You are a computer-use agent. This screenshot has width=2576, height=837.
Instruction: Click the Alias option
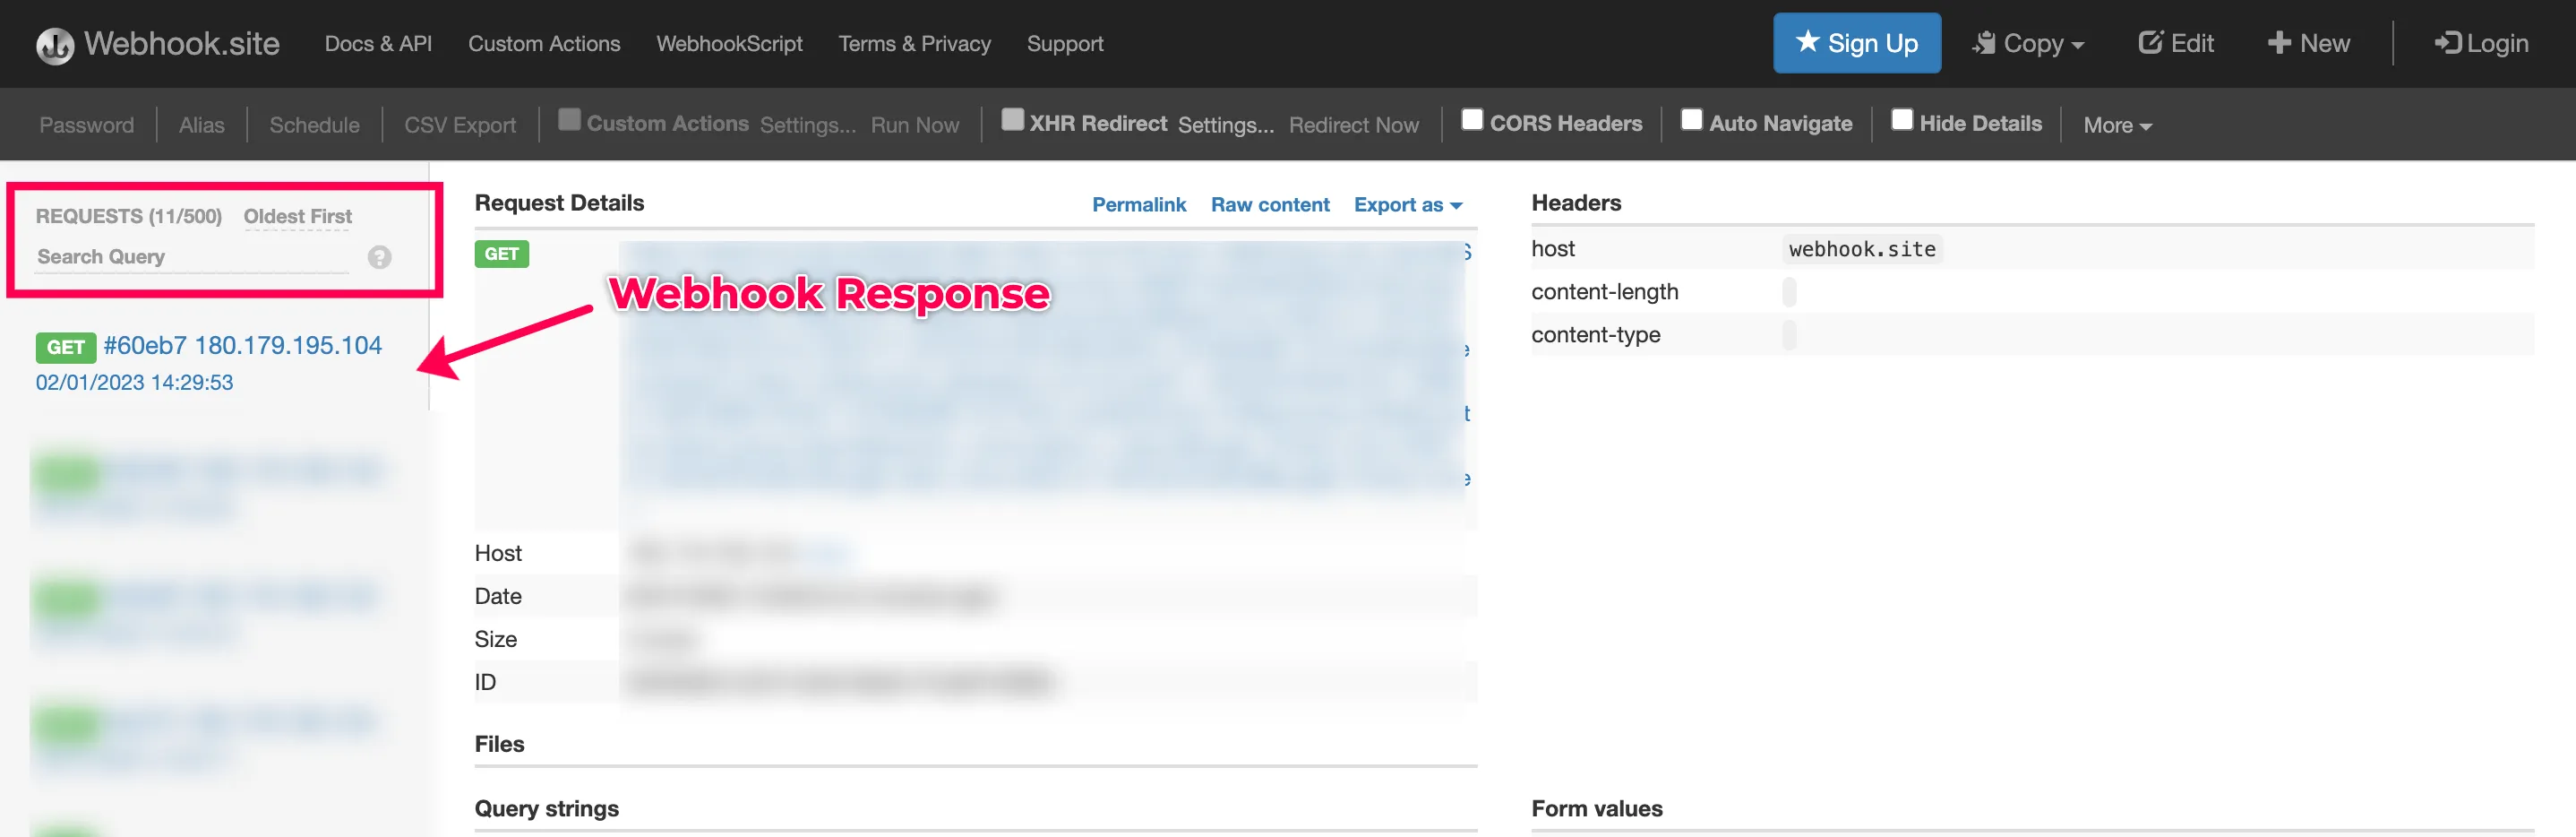click(201, 125)
